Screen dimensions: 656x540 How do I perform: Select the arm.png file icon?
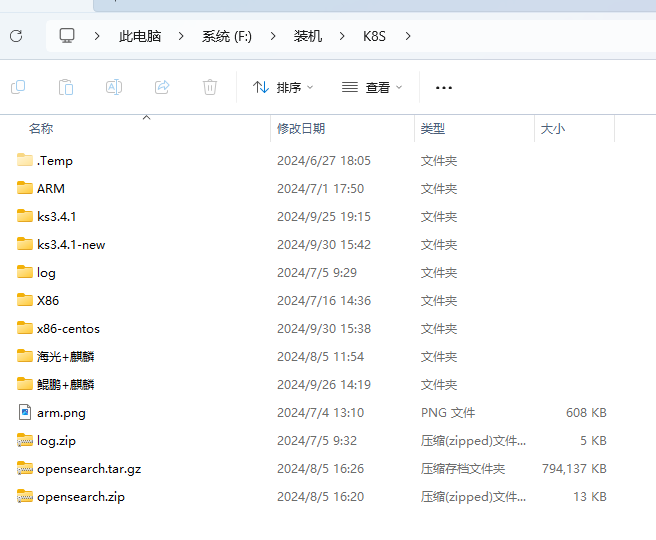pos(25,412)
